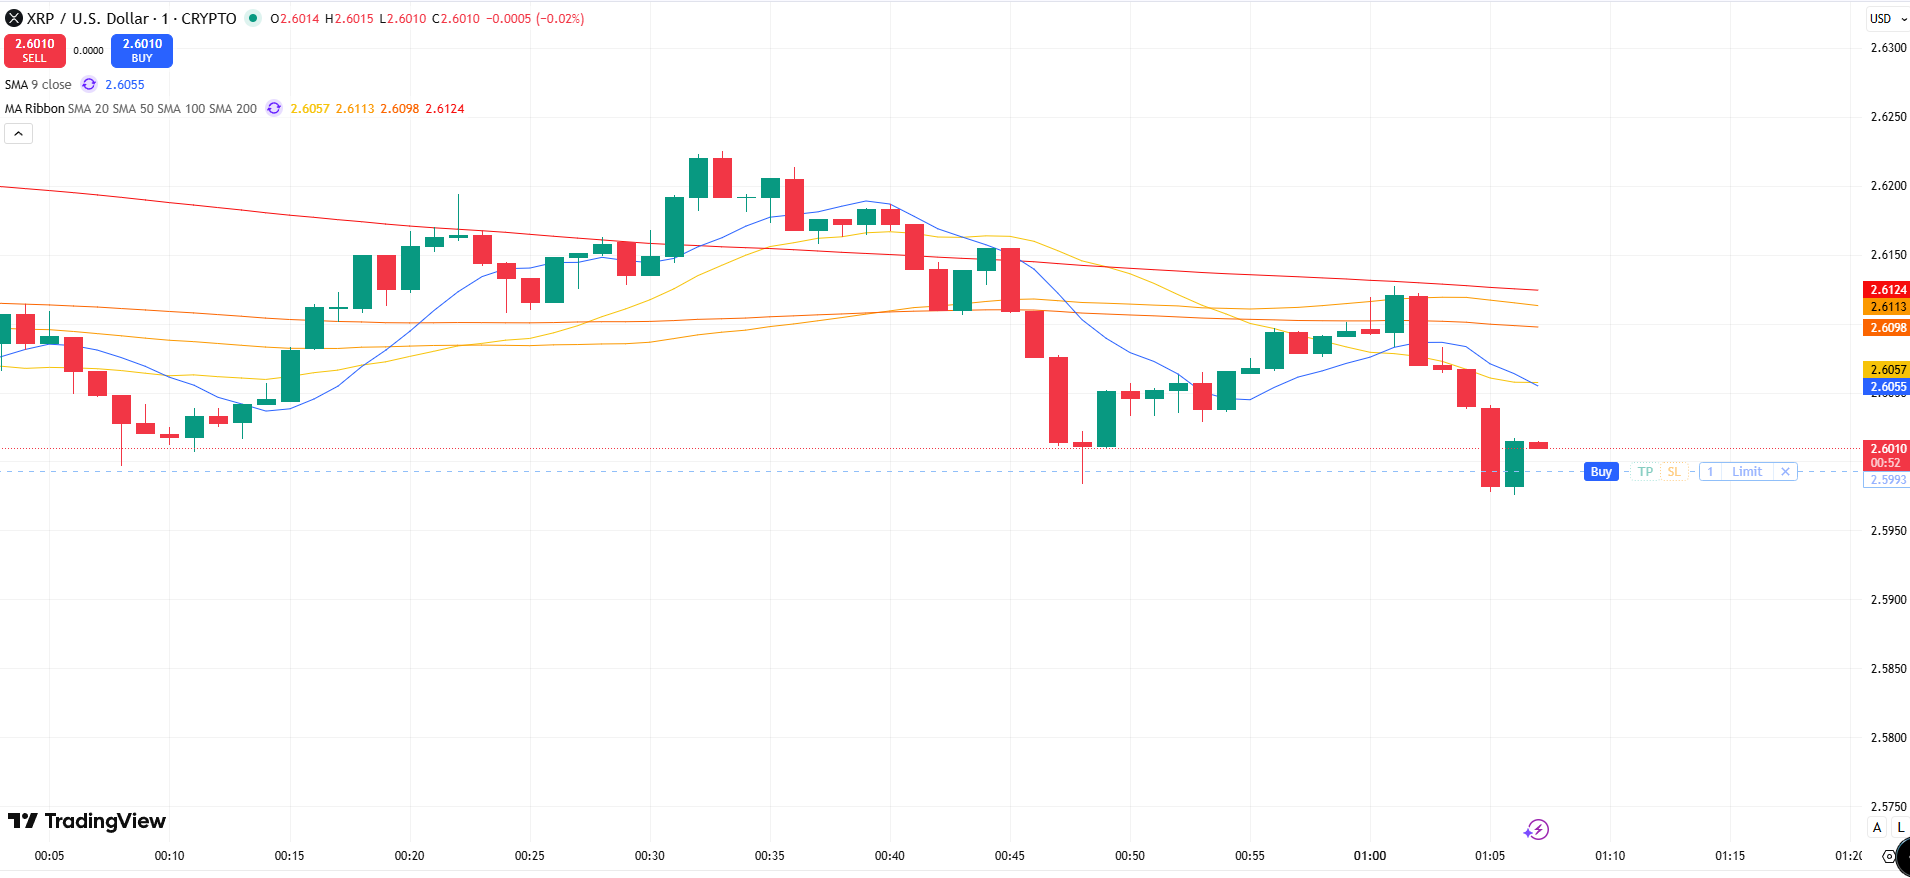This screenshot has width=1910, height=878.
Task: Enable logarithmic scale with the L button
Action: tap(1901, 827)
